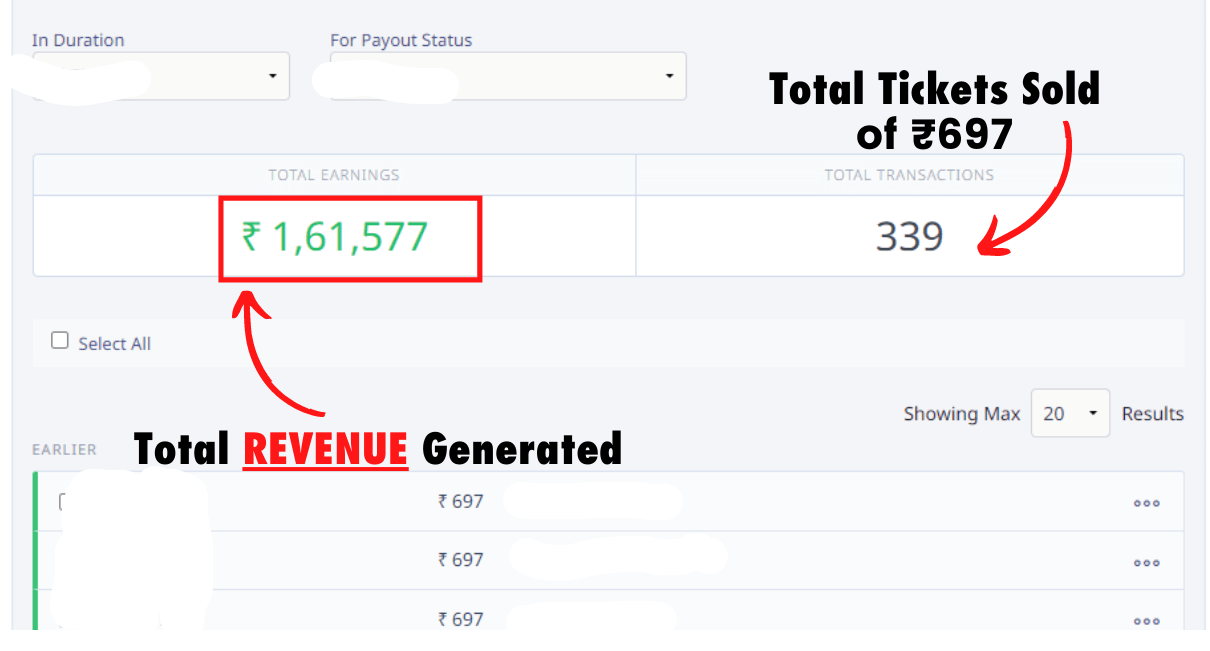The height and width of the screenshot is (651, 1210).
Task: Open three-dot menu on second ₹697 row
Action: [x=1146, y=562]
